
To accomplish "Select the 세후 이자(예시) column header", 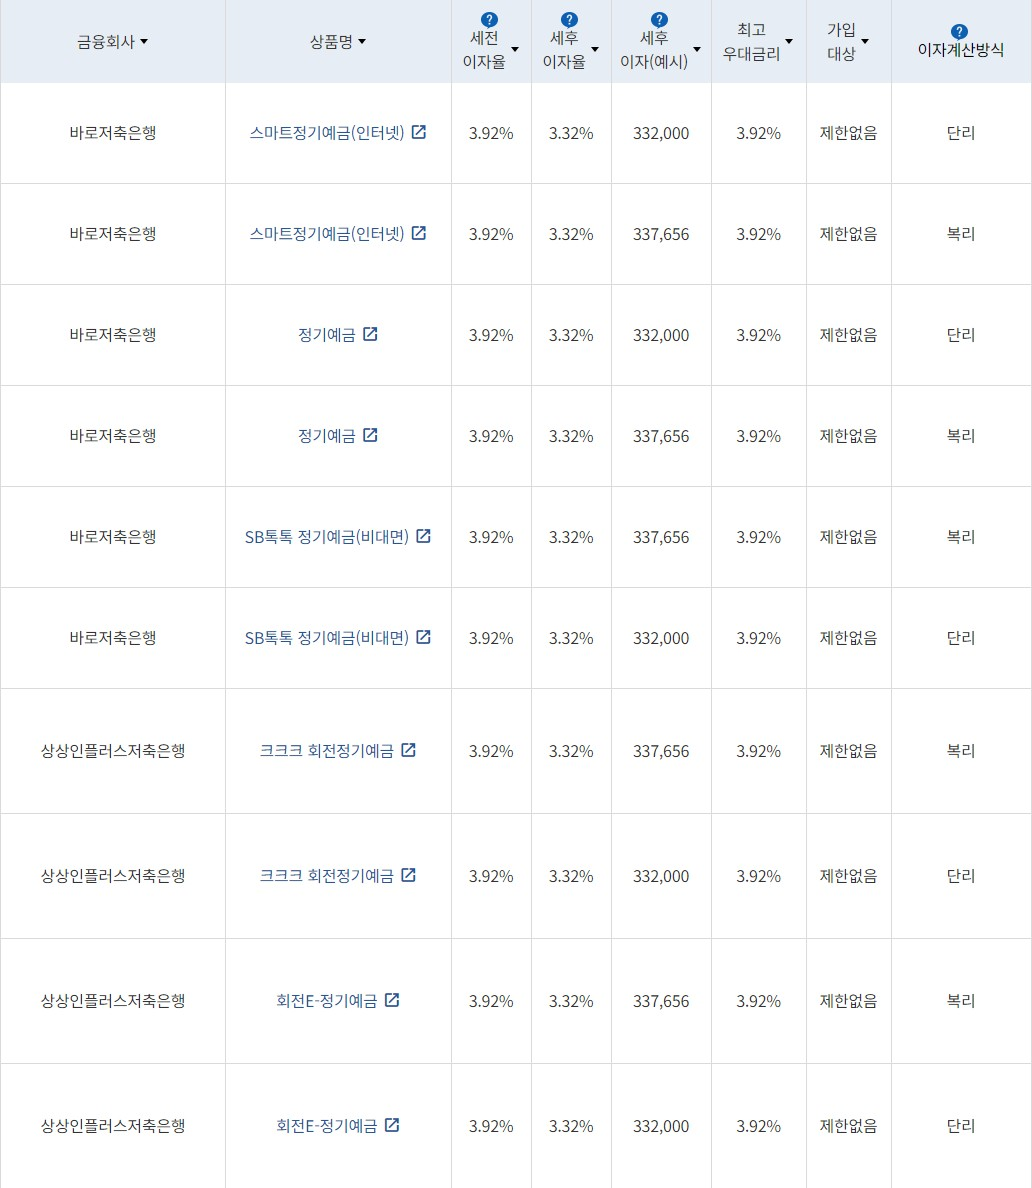I will coord(655,48).
